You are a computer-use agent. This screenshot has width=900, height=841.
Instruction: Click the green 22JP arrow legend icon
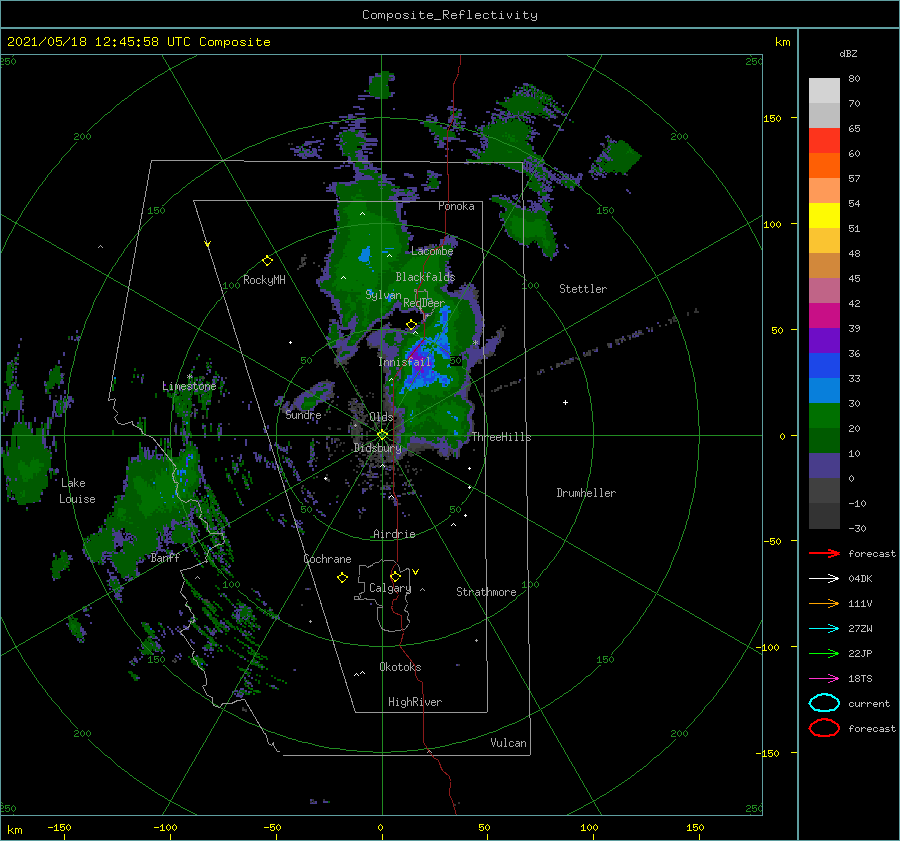coord(824,653)
